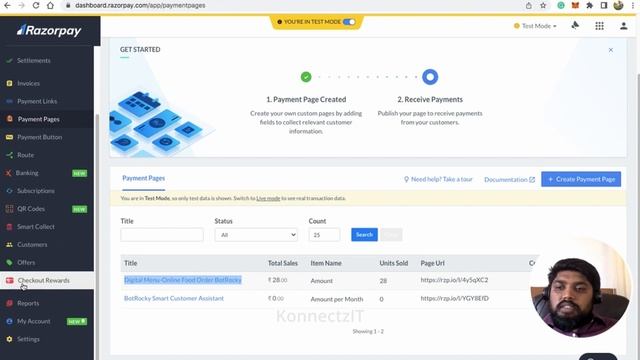This screenshot has width=640, height=360.
Task: Click the Route sidebar icon
Action: tap(9, 155)
